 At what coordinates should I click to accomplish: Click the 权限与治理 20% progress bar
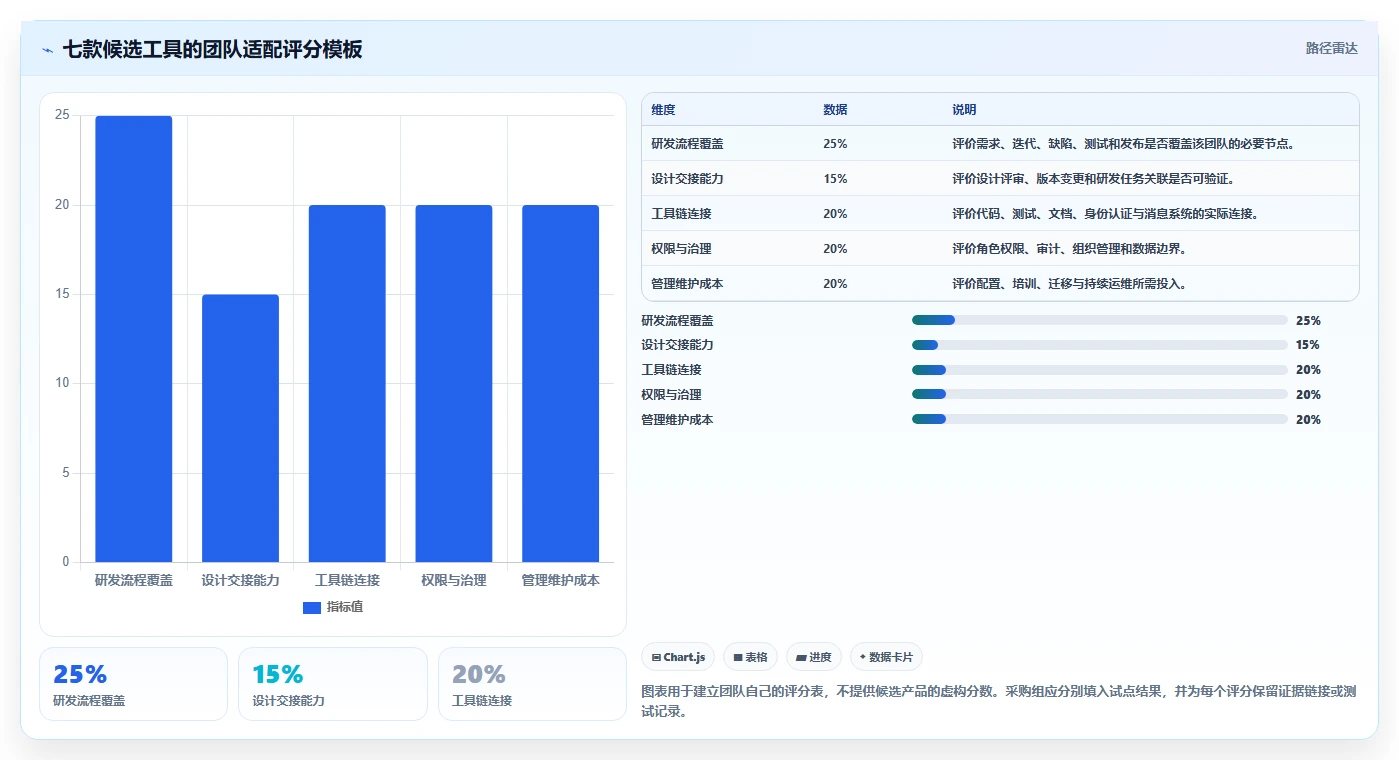pyautogui.click(x=1100, y=395)
